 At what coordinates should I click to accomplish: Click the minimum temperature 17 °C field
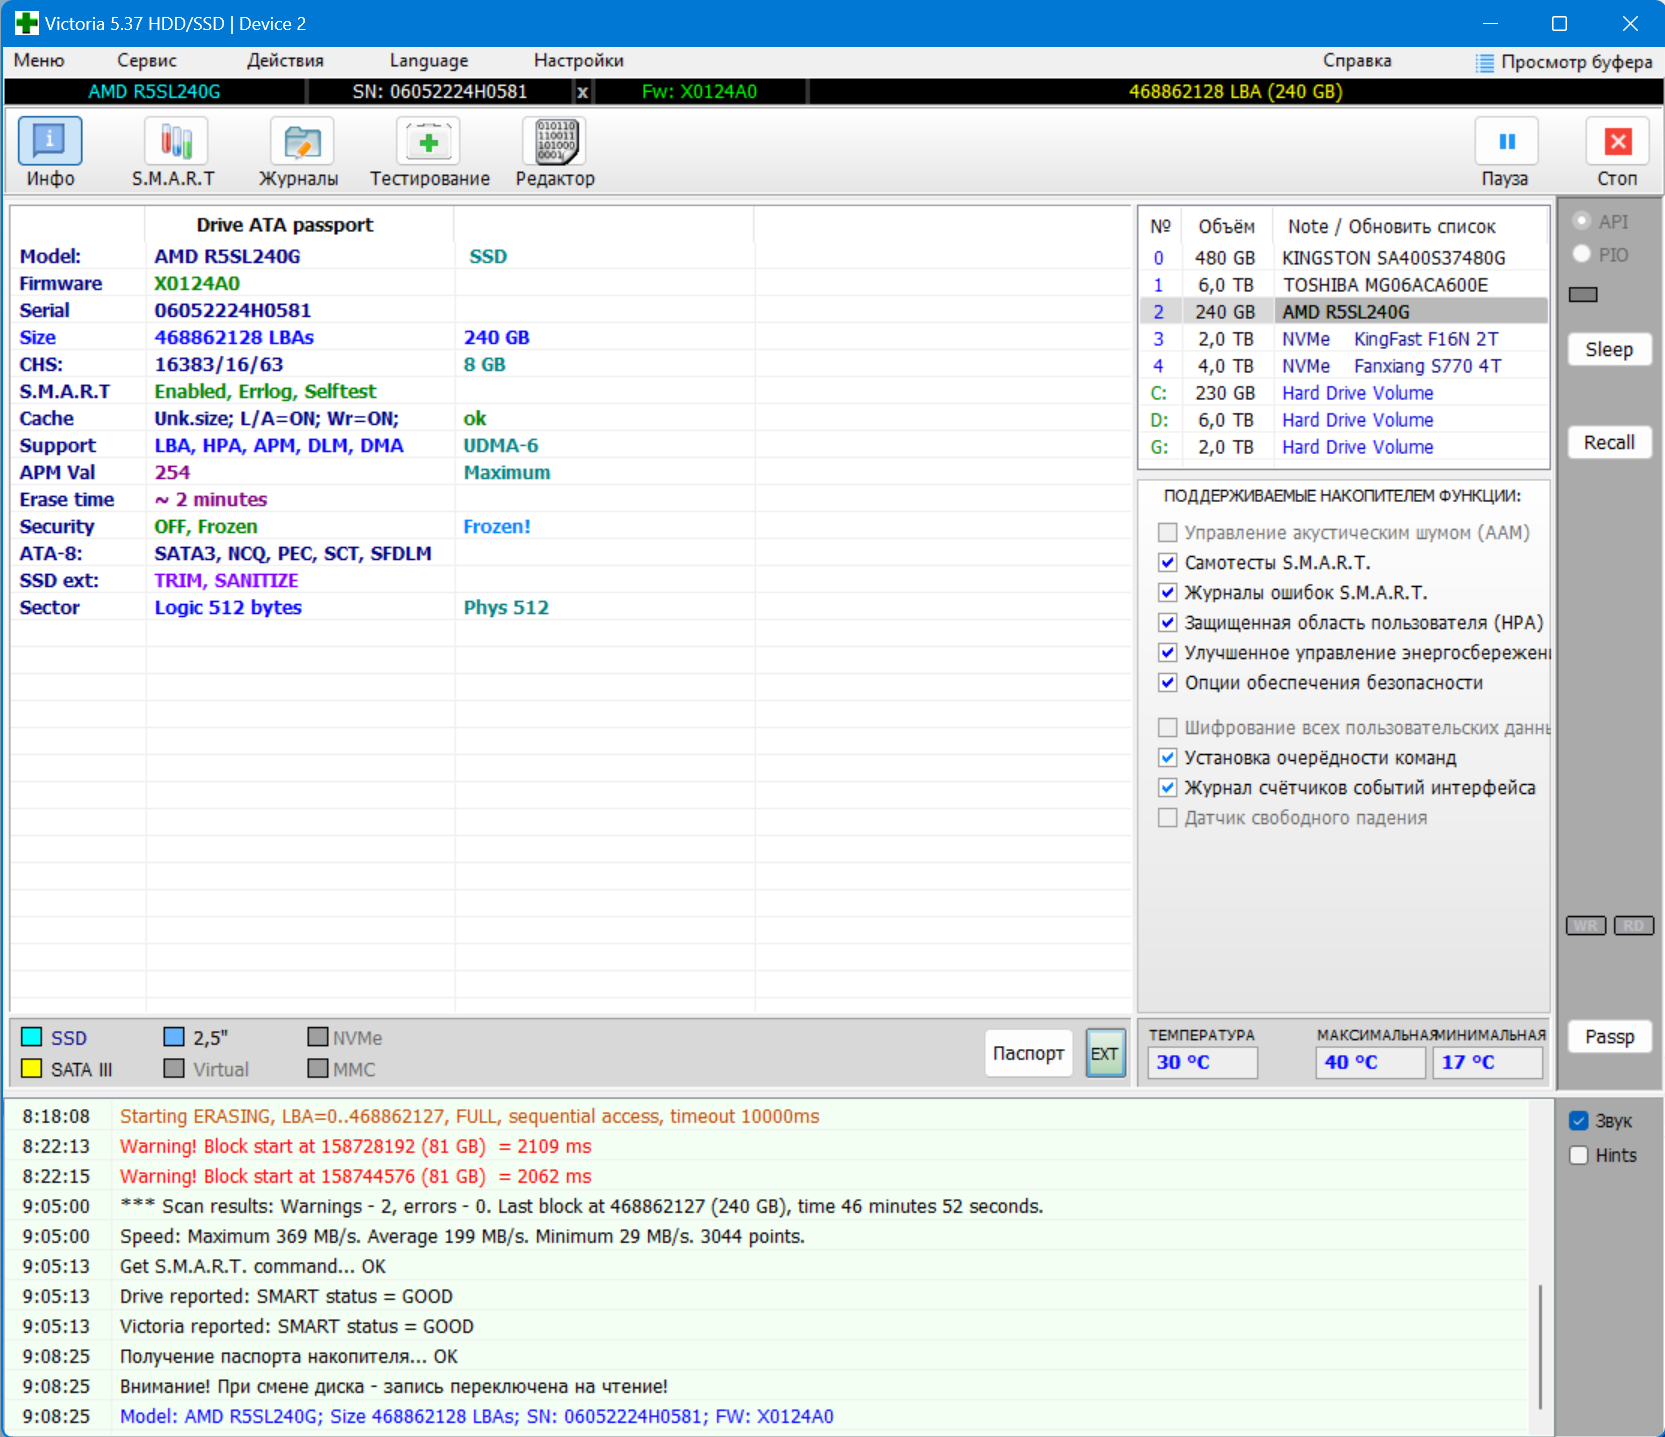[x=1488, y=1062]
